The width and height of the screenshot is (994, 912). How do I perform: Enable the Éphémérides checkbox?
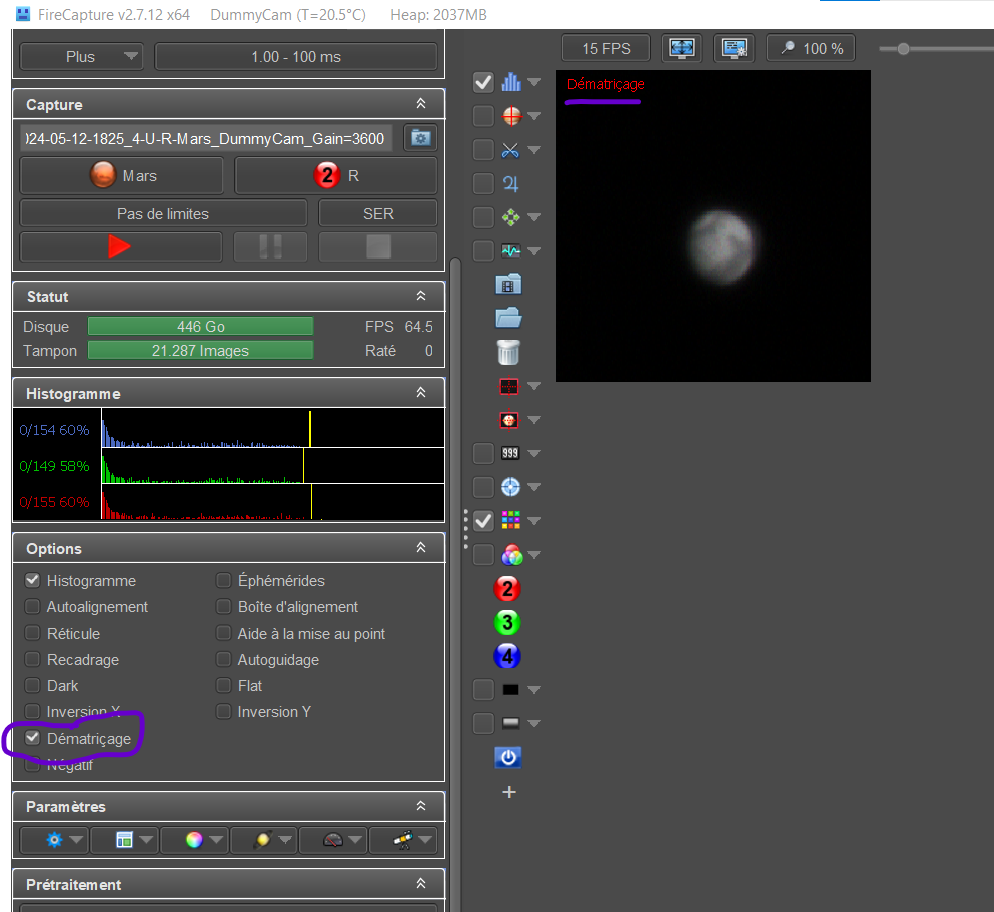(223, 580)
